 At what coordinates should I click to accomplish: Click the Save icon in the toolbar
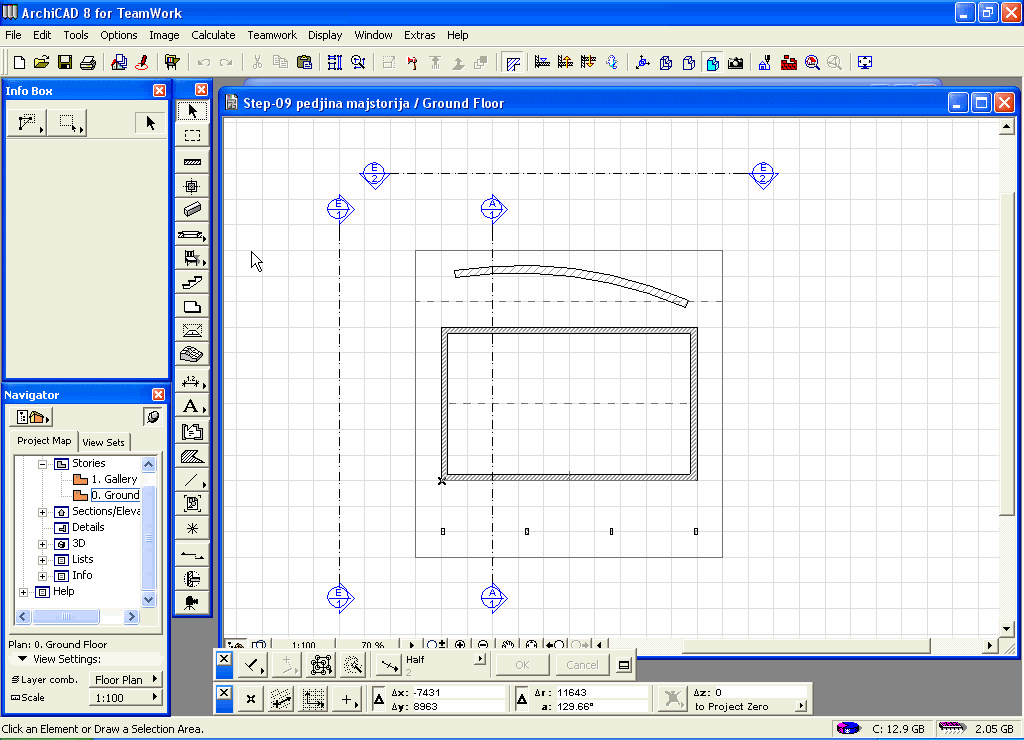click(x=65, y=63)
